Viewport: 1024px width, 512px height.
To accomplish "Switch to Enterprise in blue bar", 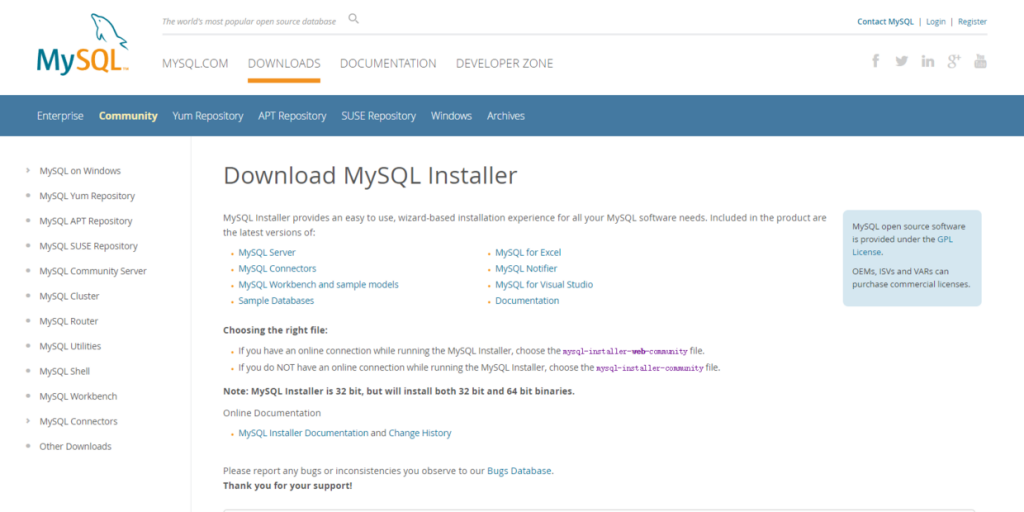I will [x=60, y=116].
